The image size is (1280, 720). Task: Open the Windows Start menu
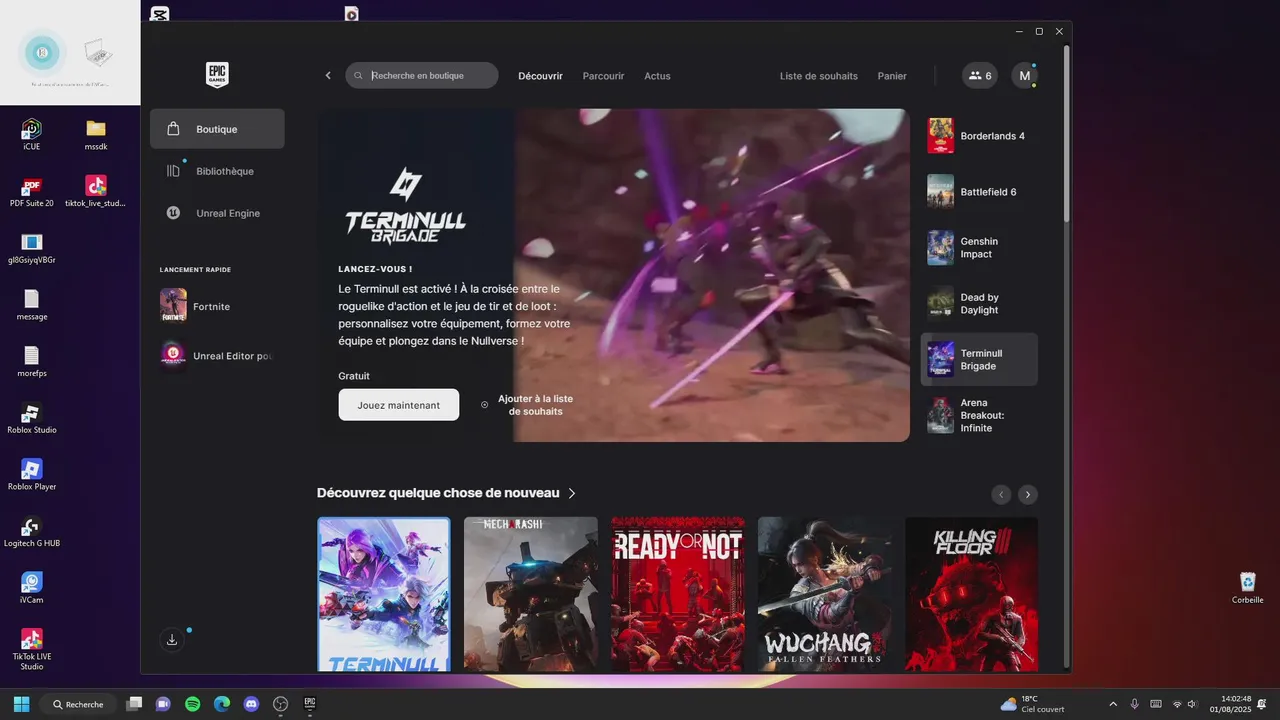click(21, 704)
